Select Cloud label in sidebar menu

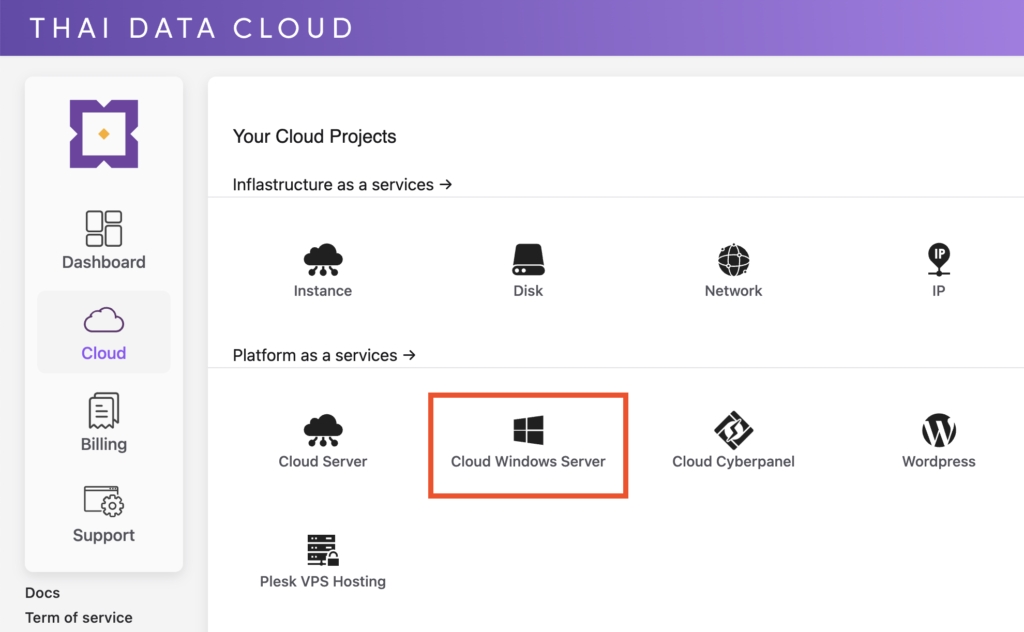pyautogui.click(x=104, y=353)
